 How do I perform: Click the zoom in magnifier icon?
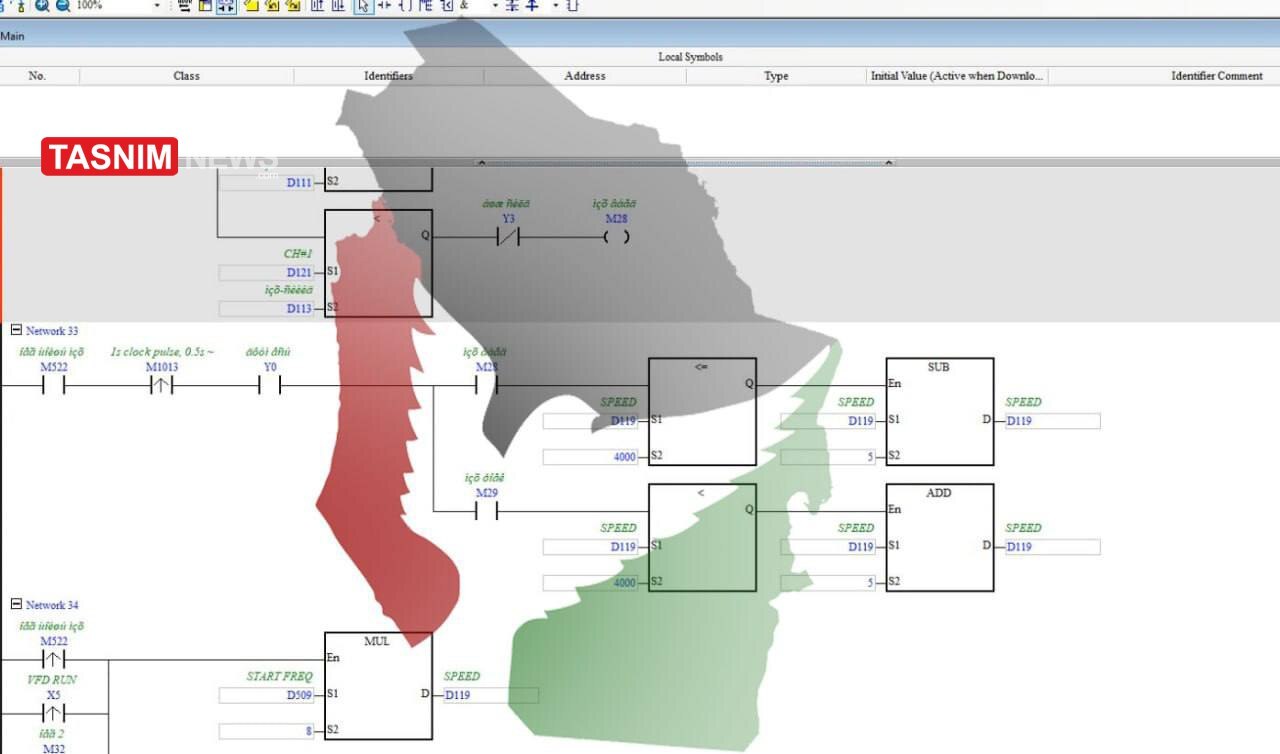(42, 6)
